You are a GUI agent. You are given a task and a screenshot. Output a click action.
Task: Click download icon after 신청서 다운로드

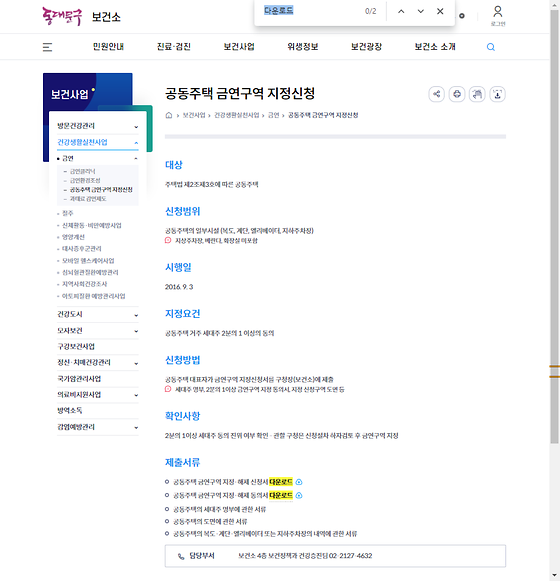(299, 482)
